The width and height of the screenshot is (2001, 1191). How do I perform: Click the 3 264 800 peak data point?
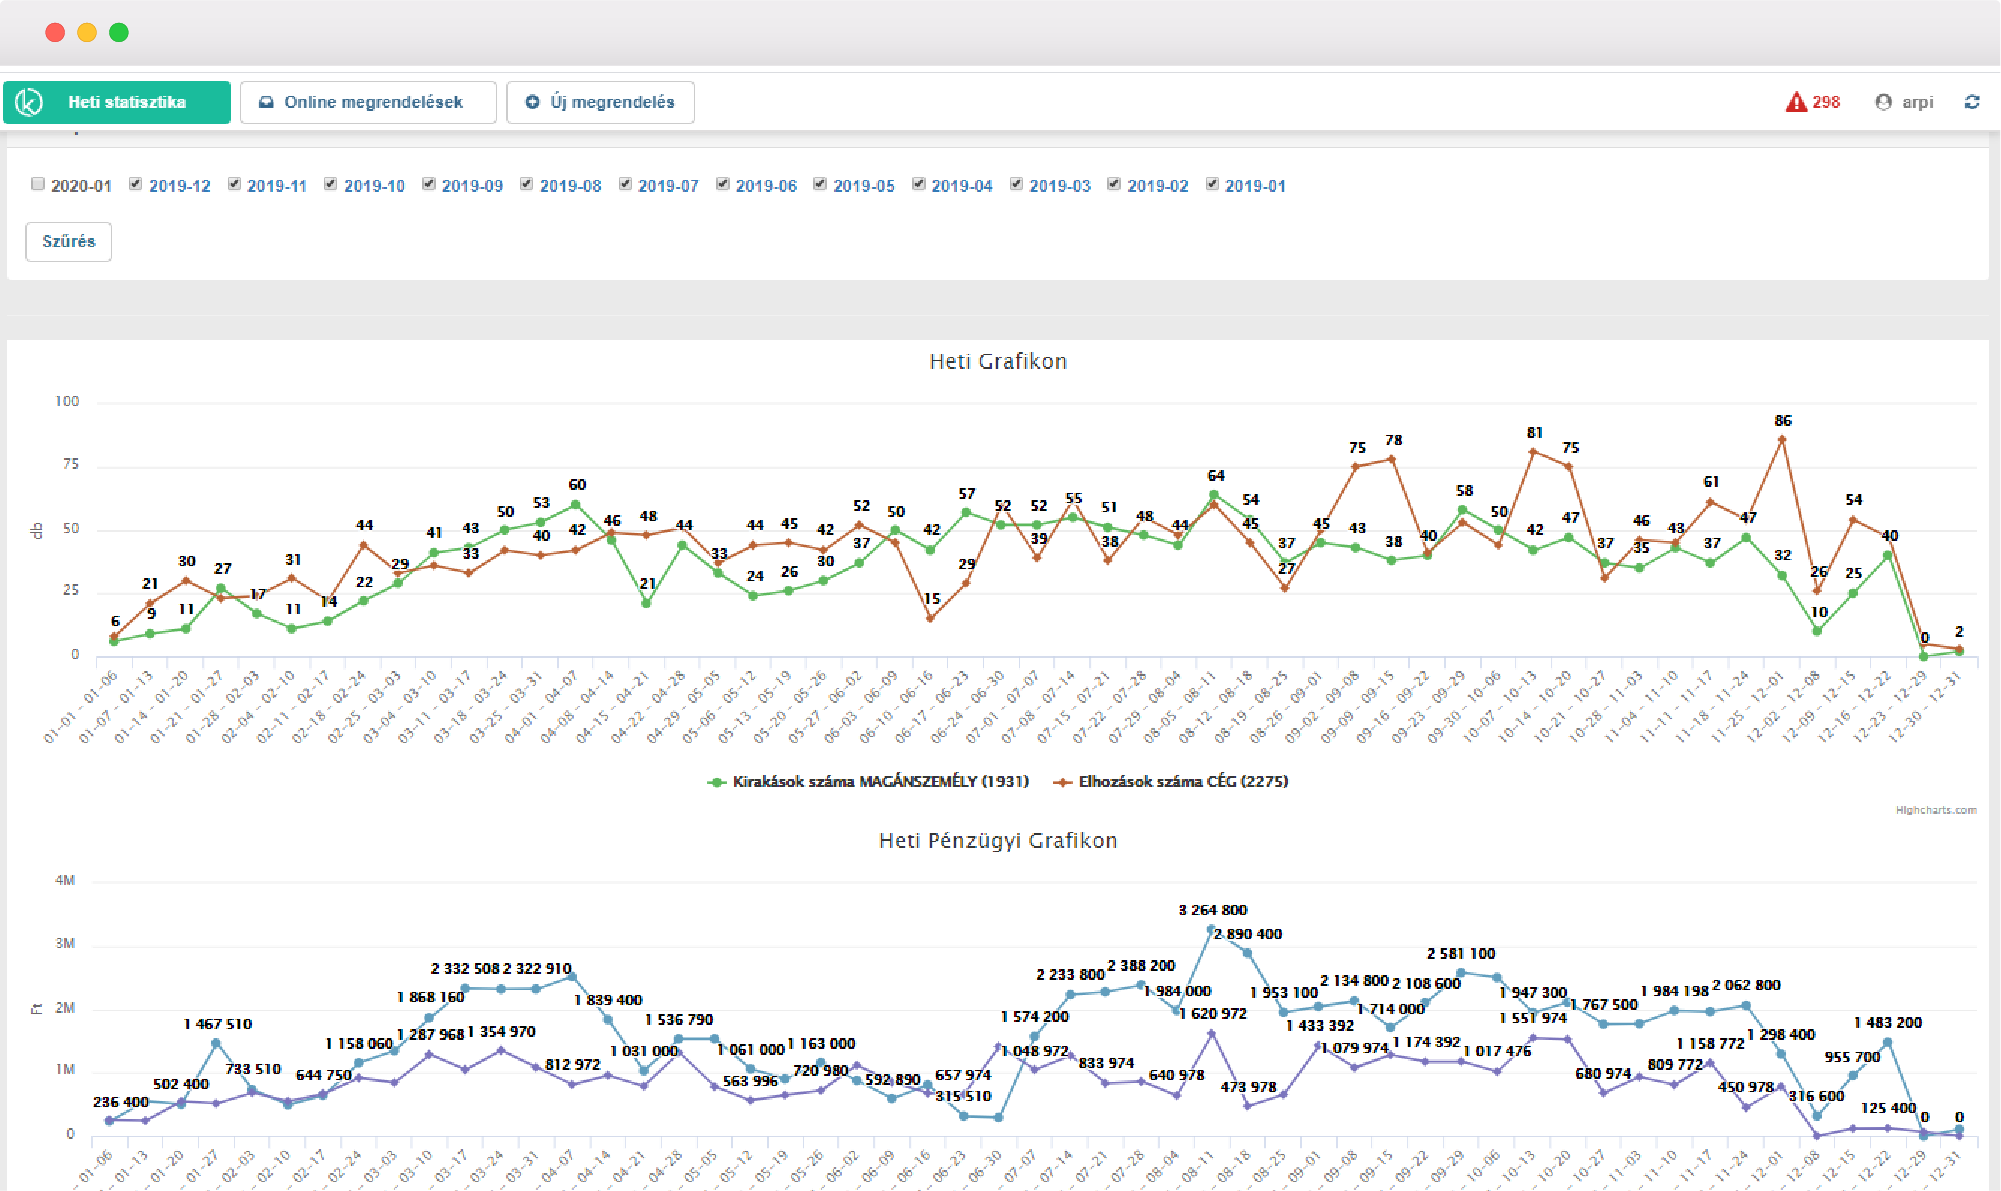click(x=1211, y=929)
